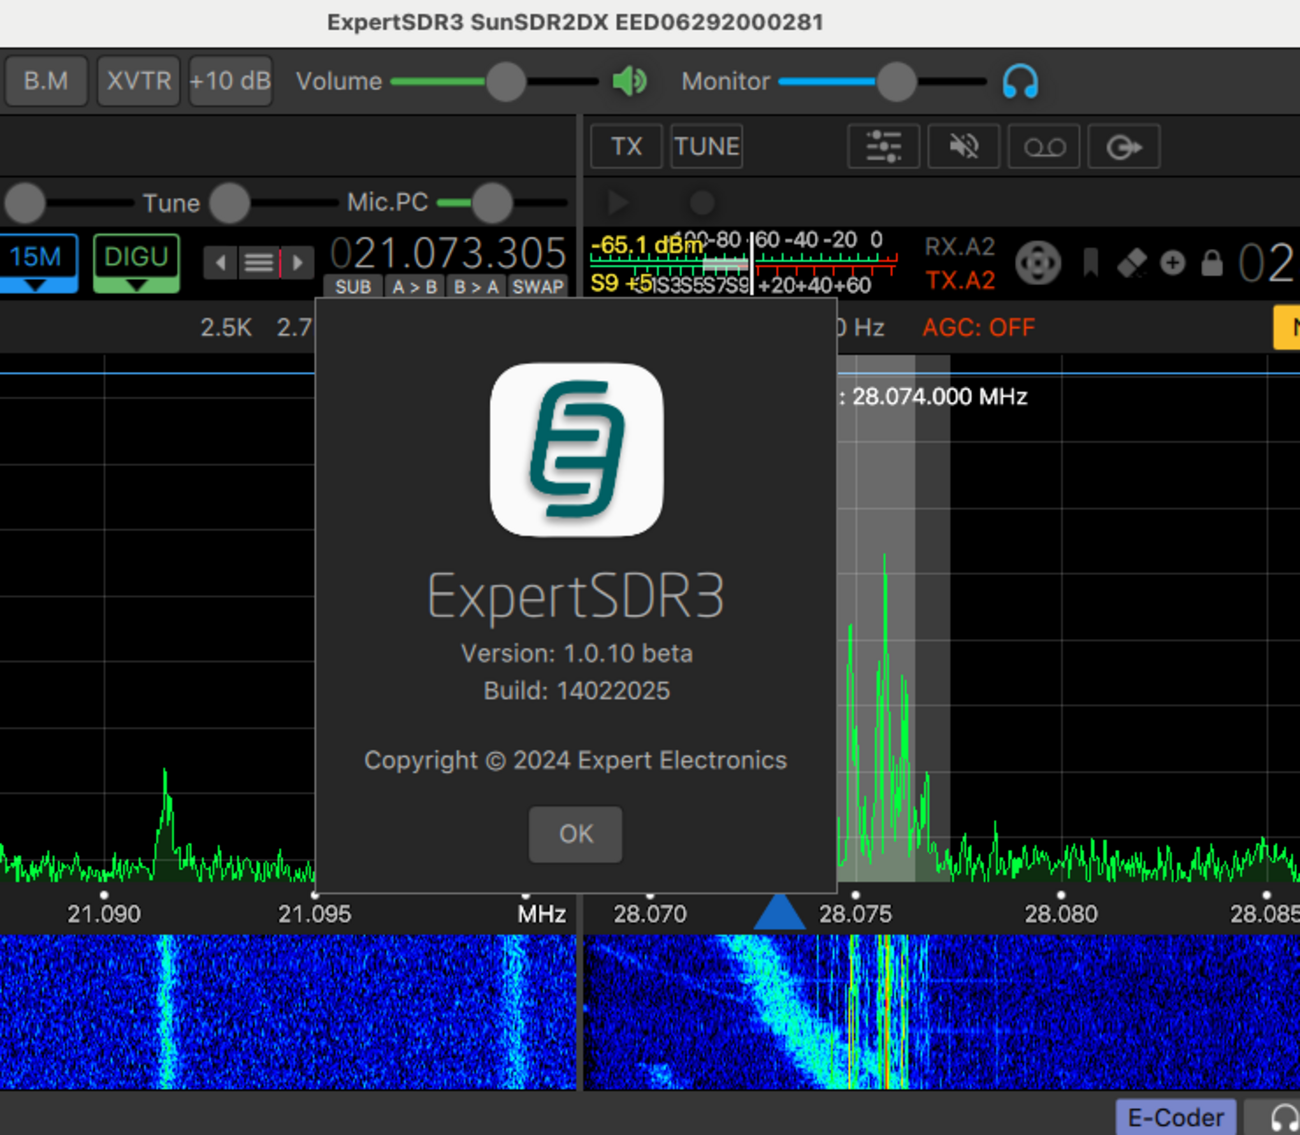
Task: Open the band list menu between navigation arrows
Action: coord(259,262)
